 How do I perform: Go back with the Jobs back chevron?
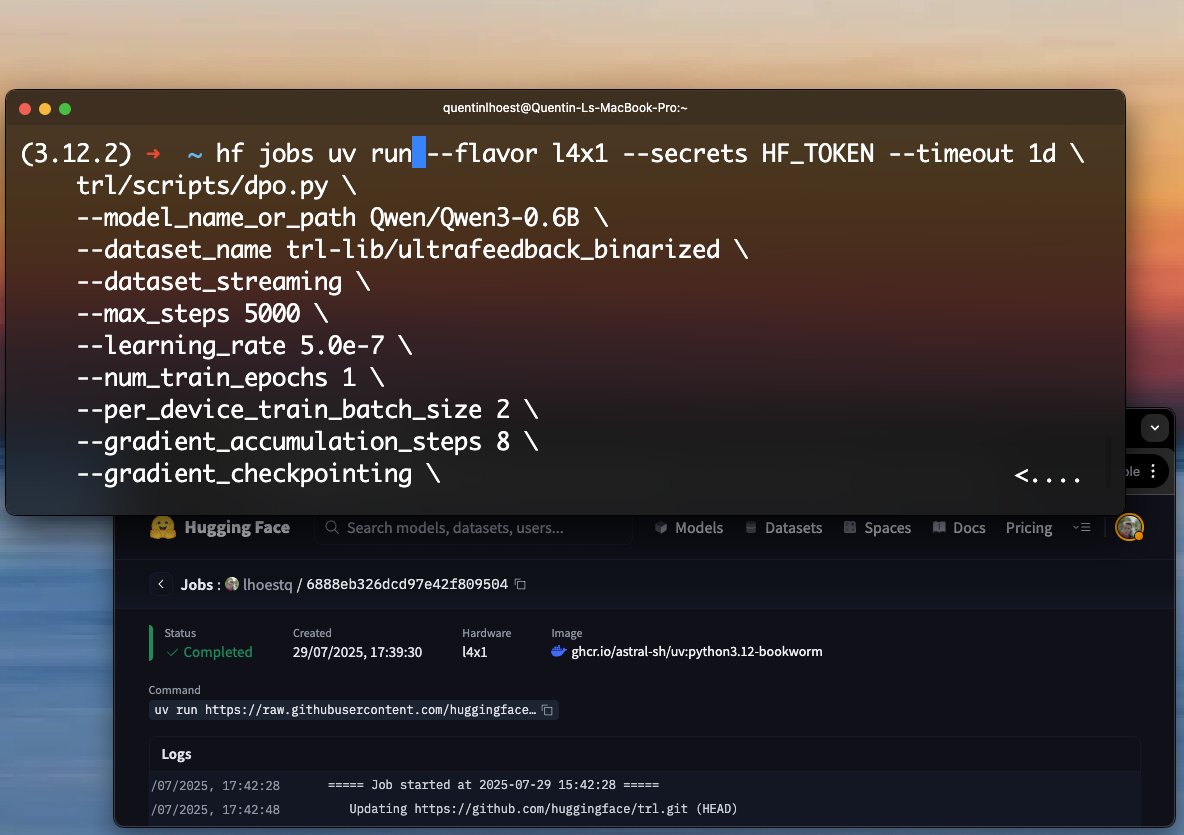click(161, 584)
